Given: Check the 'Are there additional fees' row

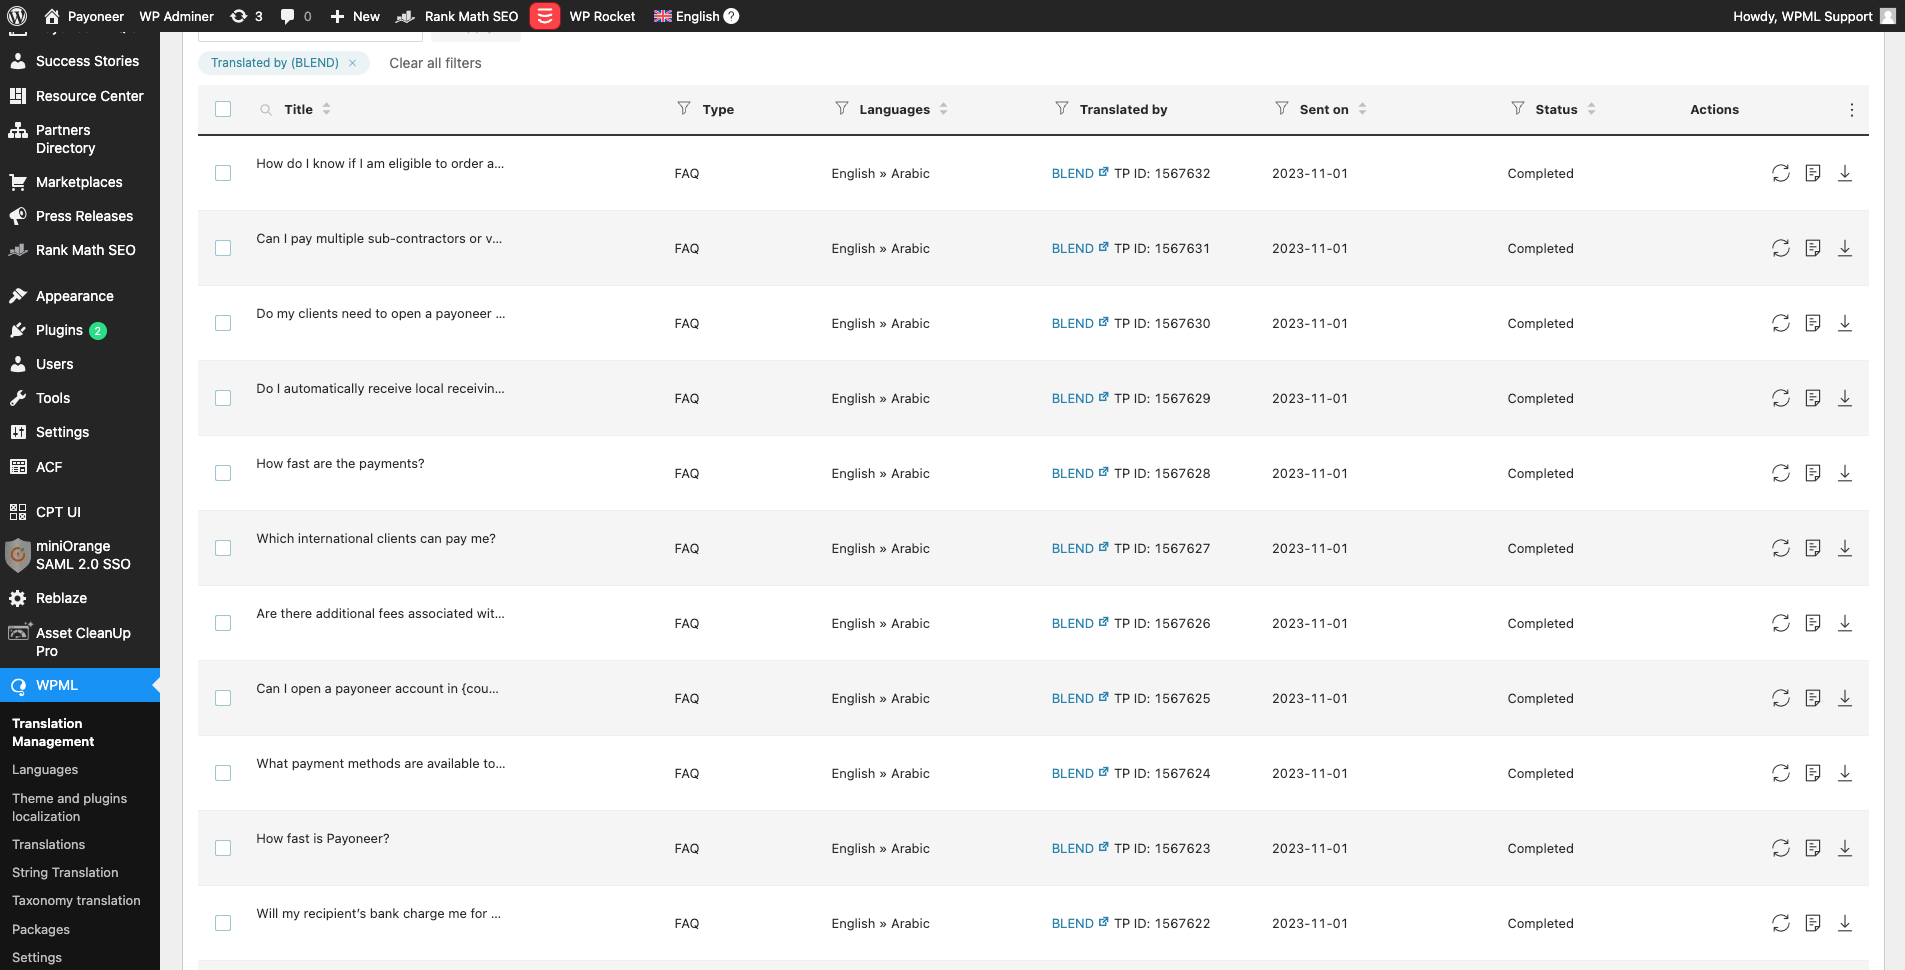Looking at the screenshot, I should click(223, 623).
